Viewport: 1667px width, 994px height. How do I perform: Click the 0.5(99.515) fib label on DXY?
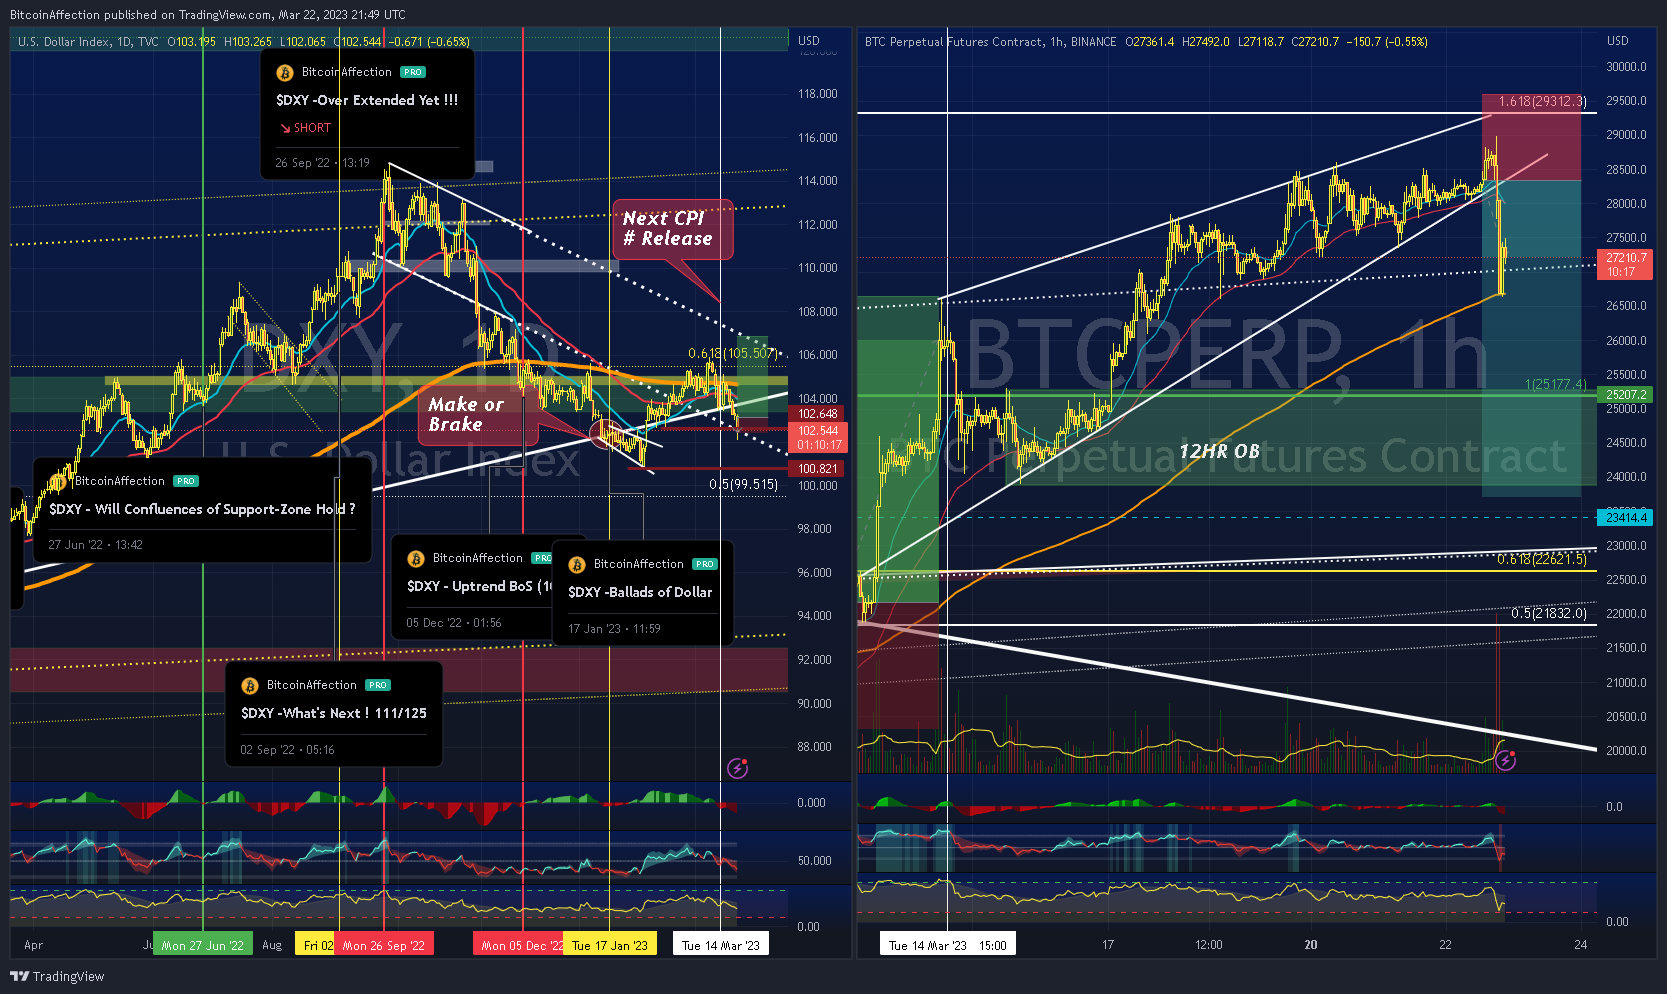[743, 484]
